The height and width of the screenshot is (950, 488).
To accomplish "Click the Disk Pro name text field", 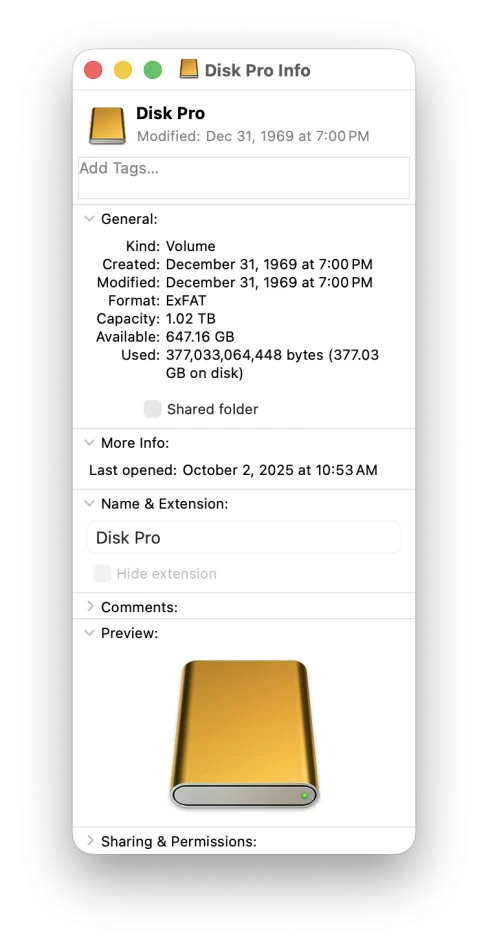I will click(244, 537).
